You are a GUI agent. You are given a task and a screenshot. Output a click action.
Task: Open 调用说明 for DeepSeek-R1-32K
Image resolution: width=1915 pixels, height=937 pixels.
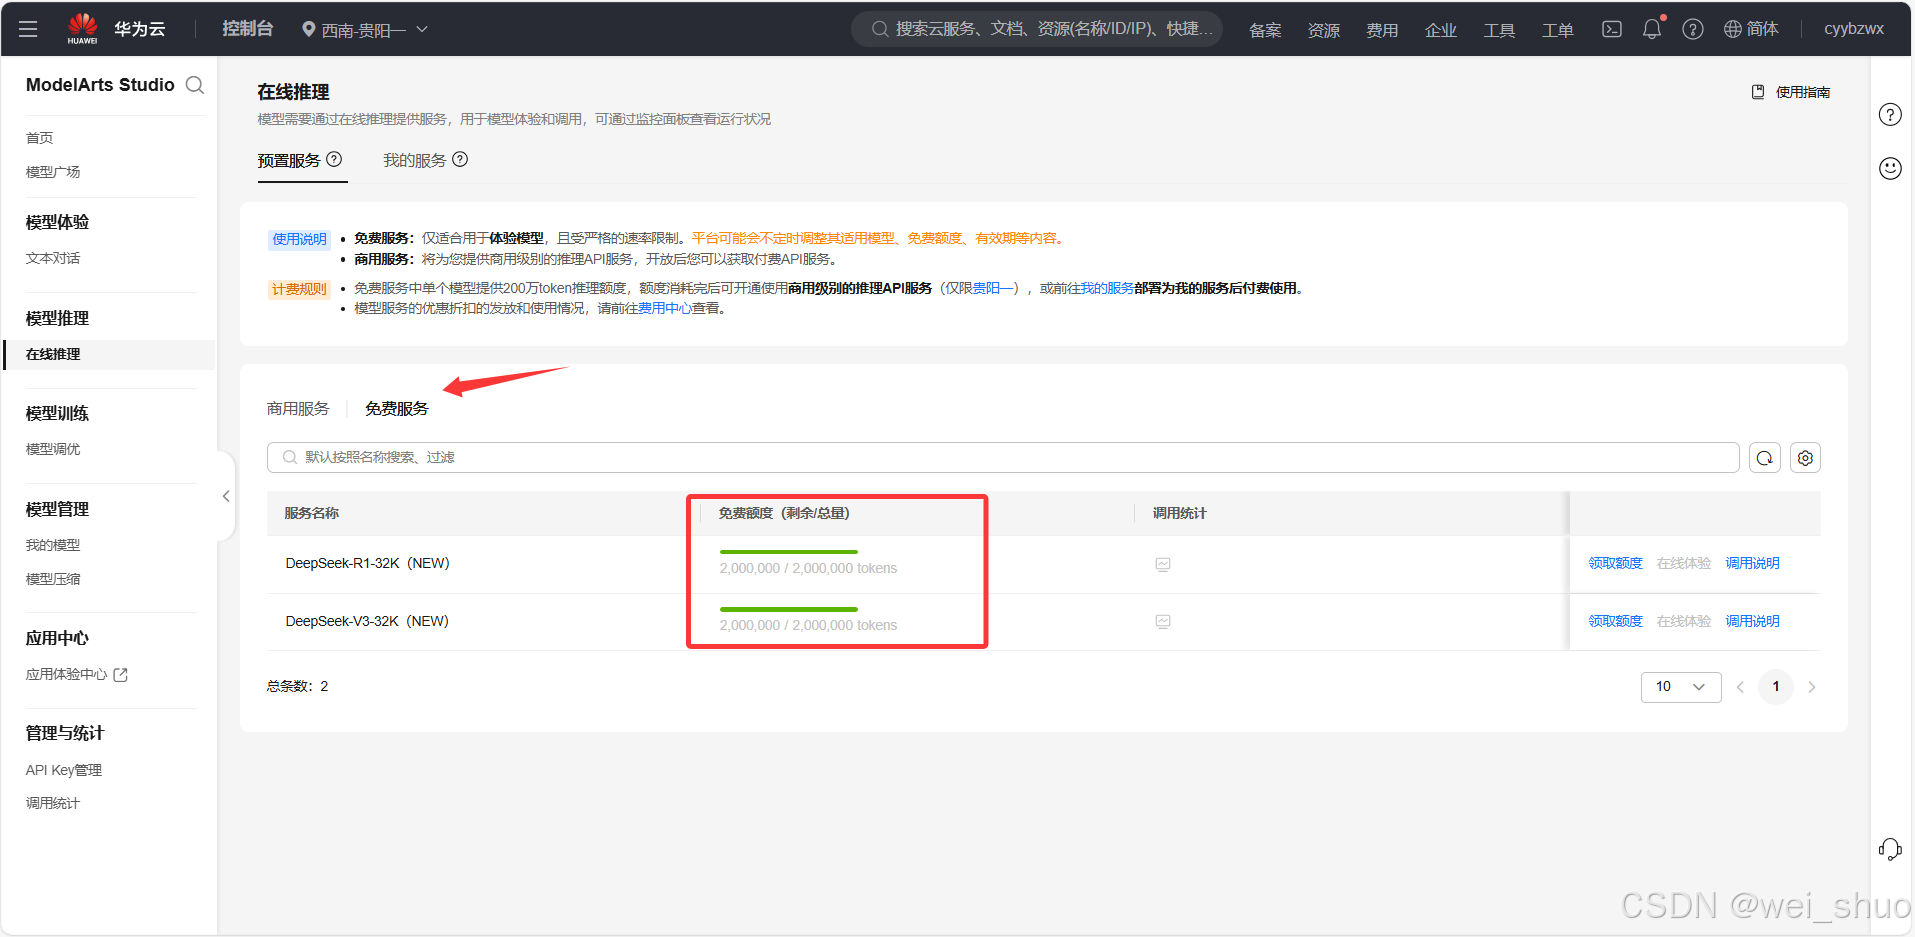(x=1752, y=563)
